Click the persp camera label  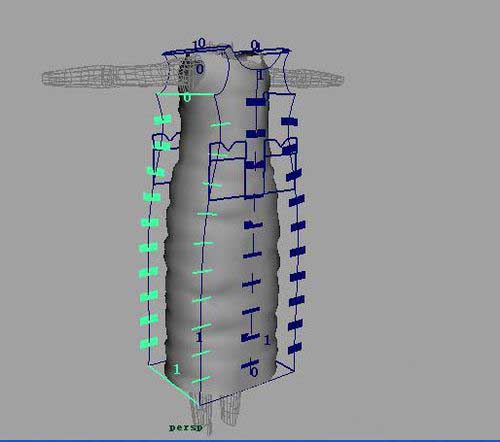tap(186, 428)
